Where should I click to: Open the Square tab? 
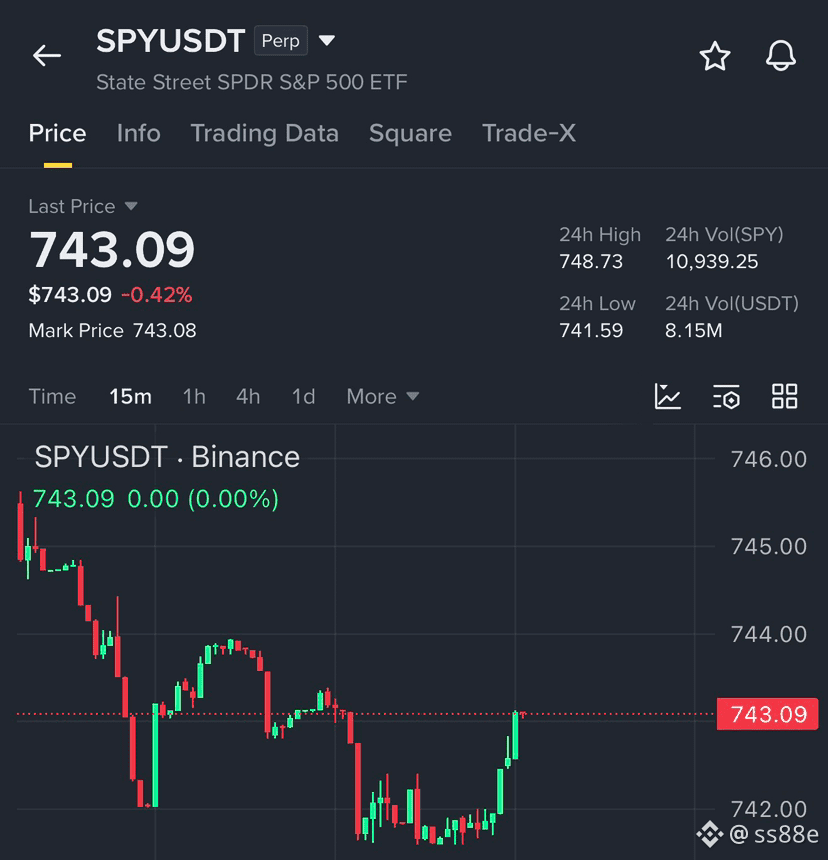click(410, 133)
